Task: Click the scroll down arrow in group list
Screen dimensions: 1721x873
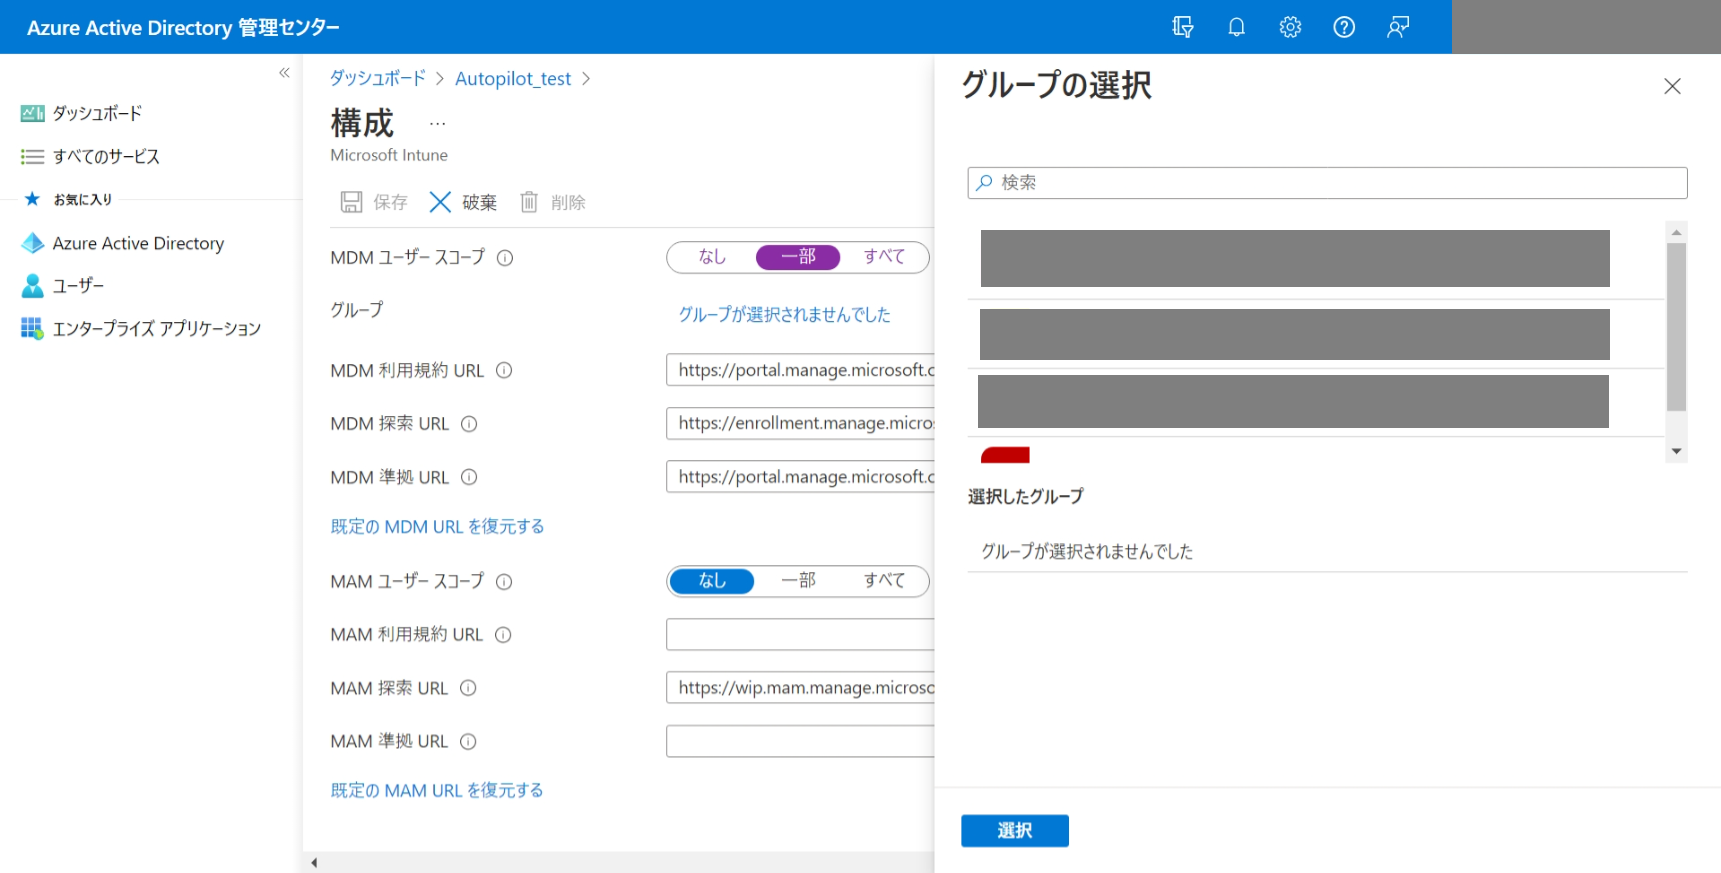Action: pos(1677,452)
